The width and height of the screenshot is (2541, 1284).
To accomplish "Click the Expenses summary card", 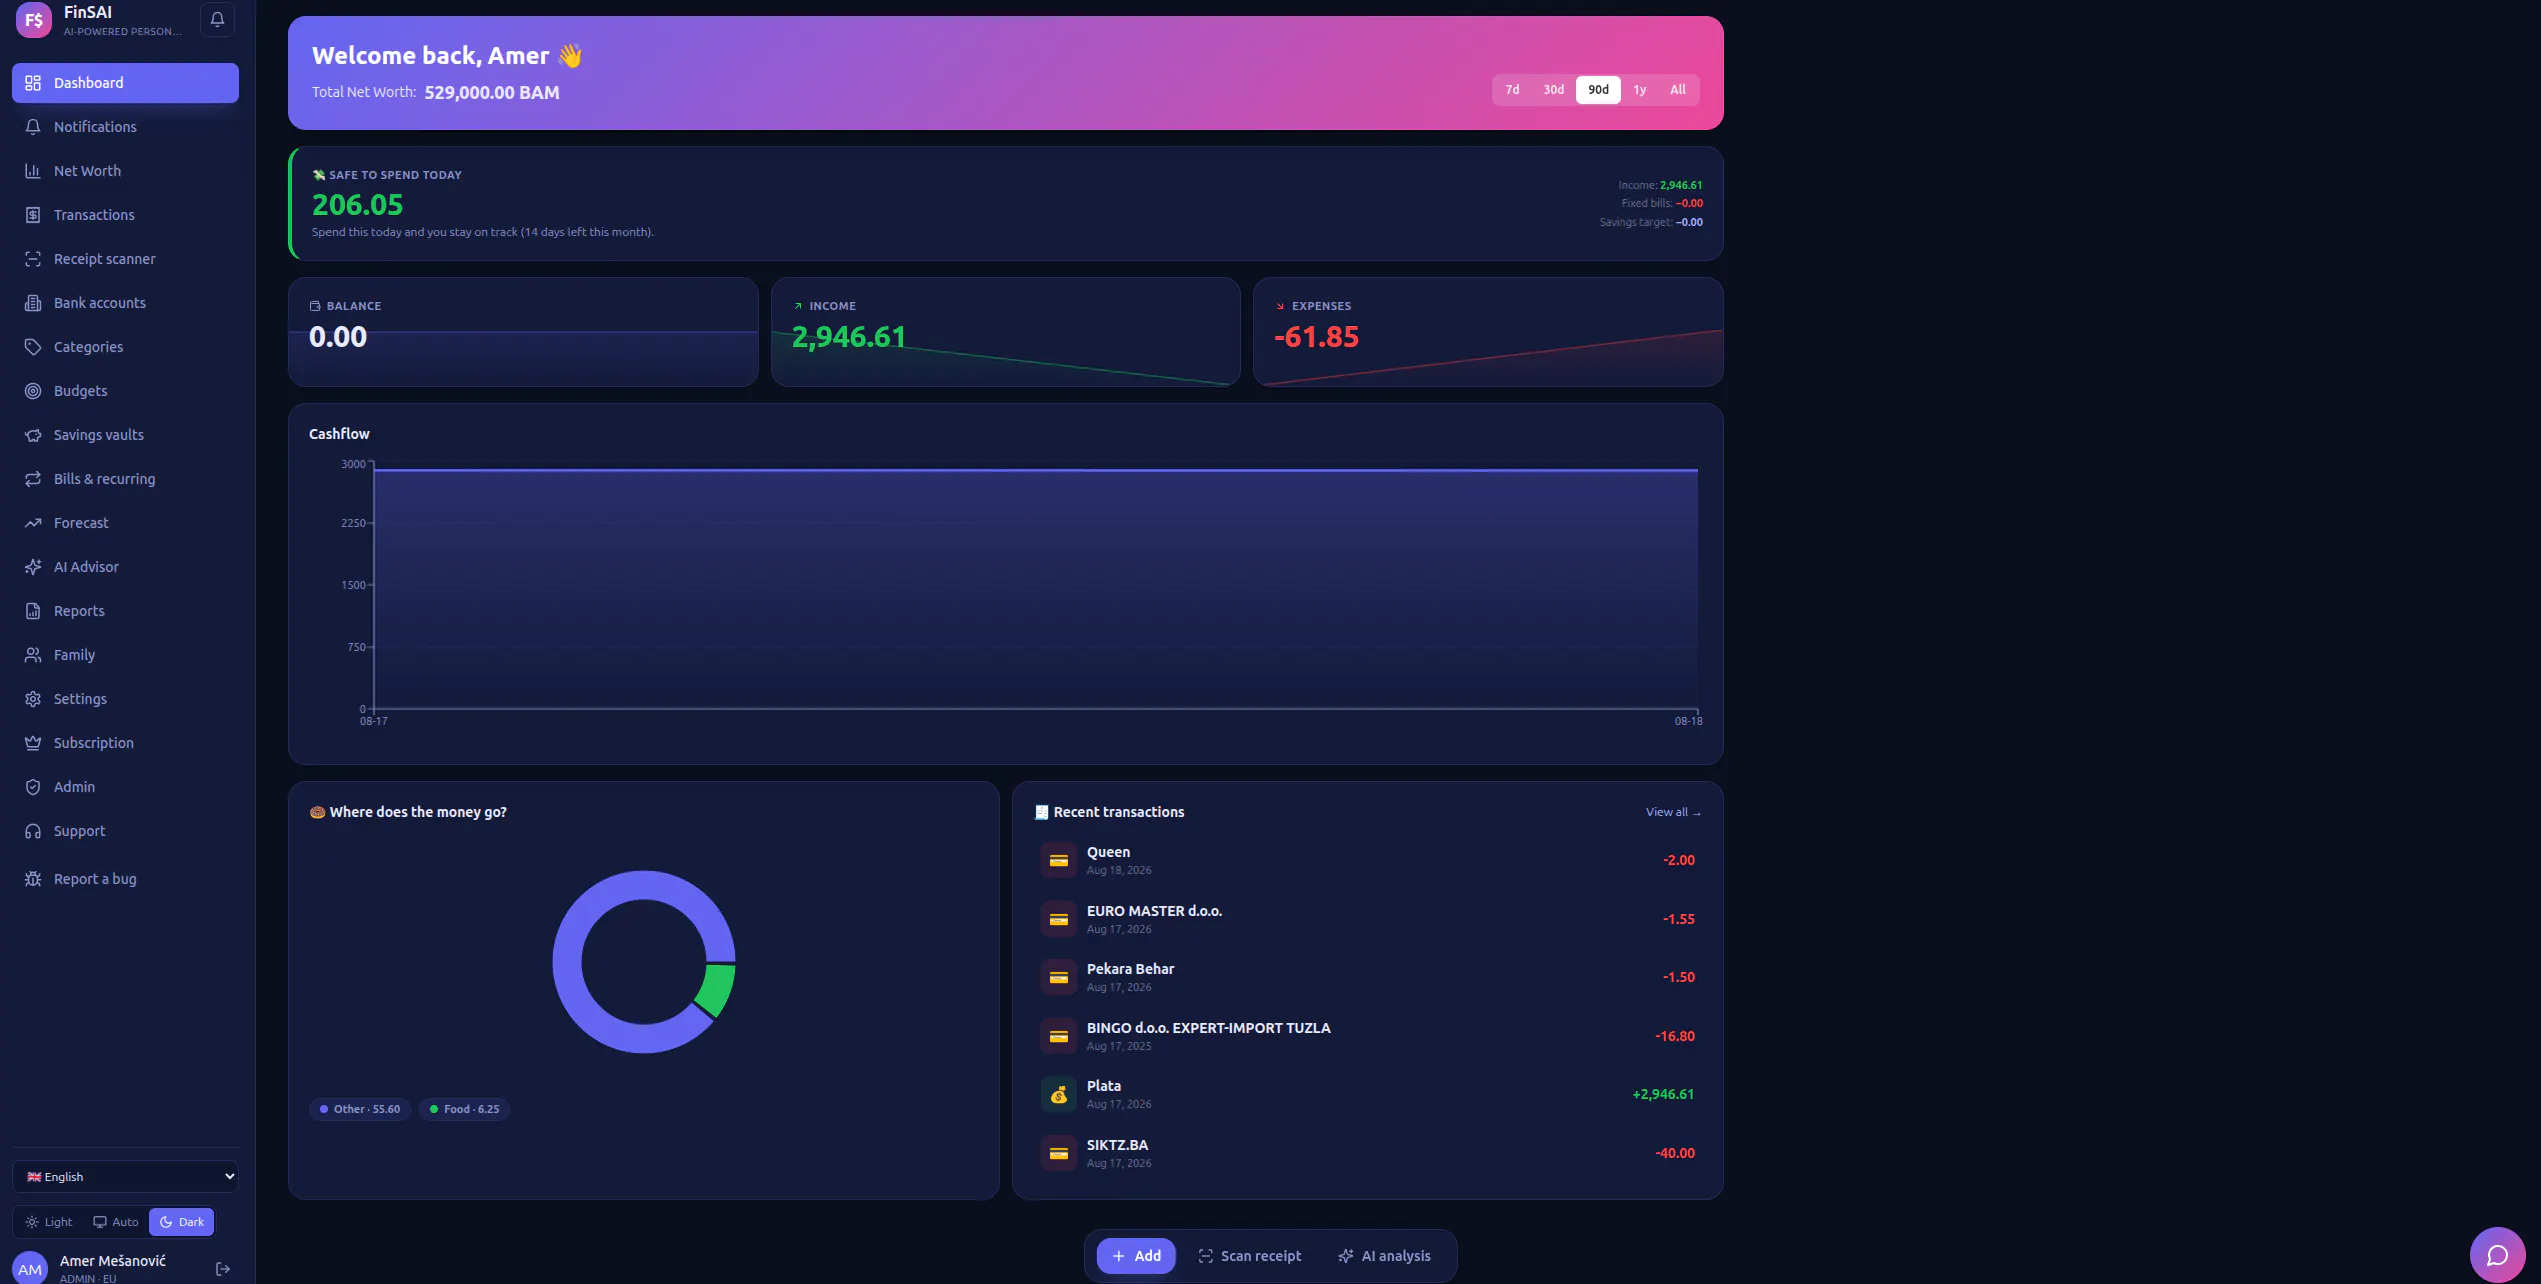I will pos(1488,332).
